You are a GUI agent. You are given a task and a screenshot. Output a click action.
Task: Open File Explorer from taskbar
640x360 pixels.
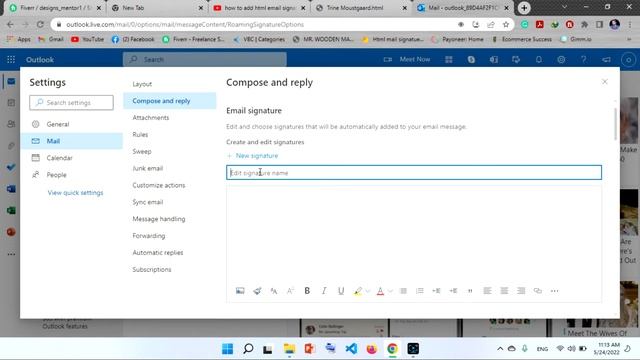pos(289,349)
